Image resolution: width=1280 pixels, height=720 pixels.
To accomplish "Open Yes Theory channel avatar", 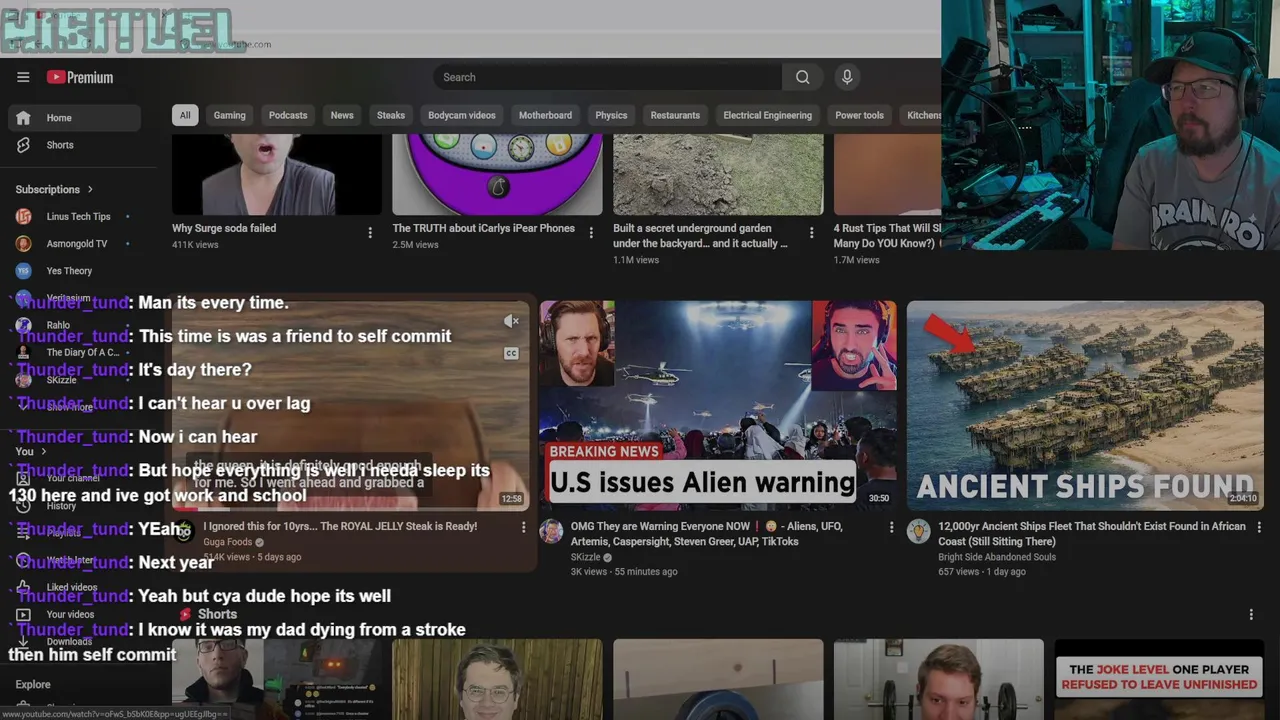I will tap(24, 270).
